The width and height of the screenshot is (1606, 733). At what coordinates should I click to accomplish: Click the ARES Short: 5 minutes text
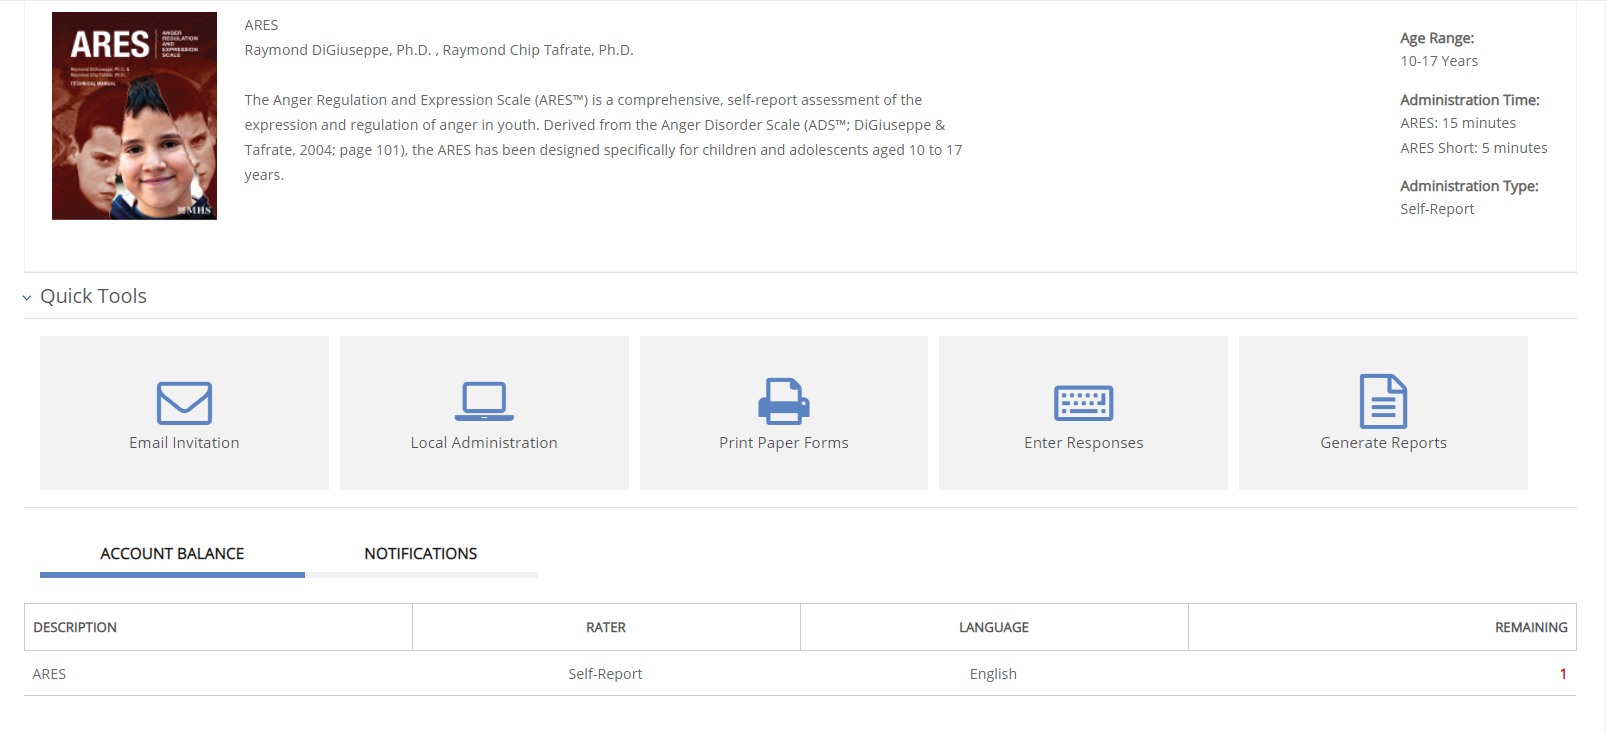tap(1474, 148)
